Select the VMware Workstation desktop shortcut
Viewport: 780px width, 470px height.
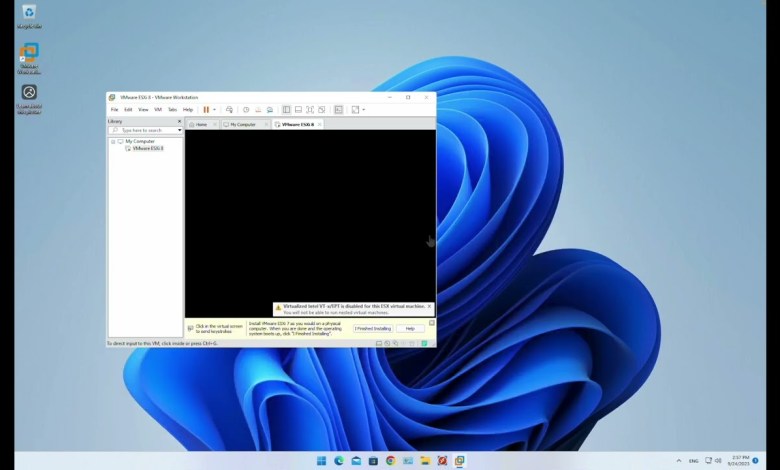(x=29, y=59)
